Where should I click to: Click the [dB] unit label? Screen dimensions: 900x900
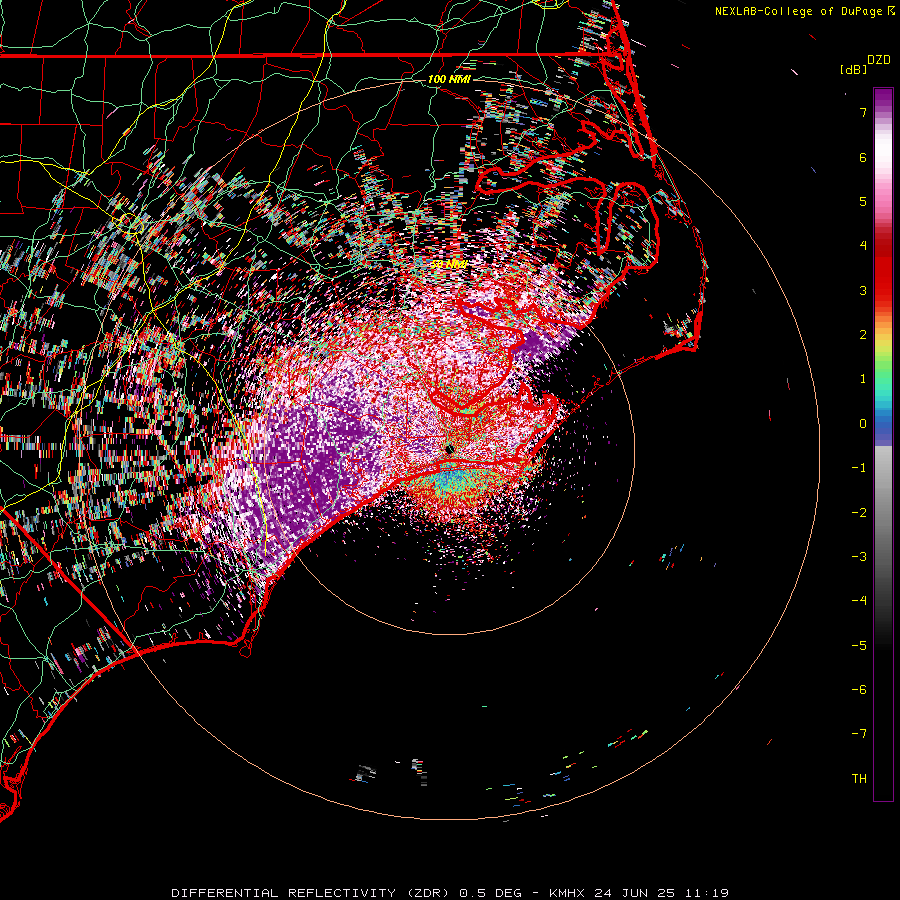[x=854, y=69]
